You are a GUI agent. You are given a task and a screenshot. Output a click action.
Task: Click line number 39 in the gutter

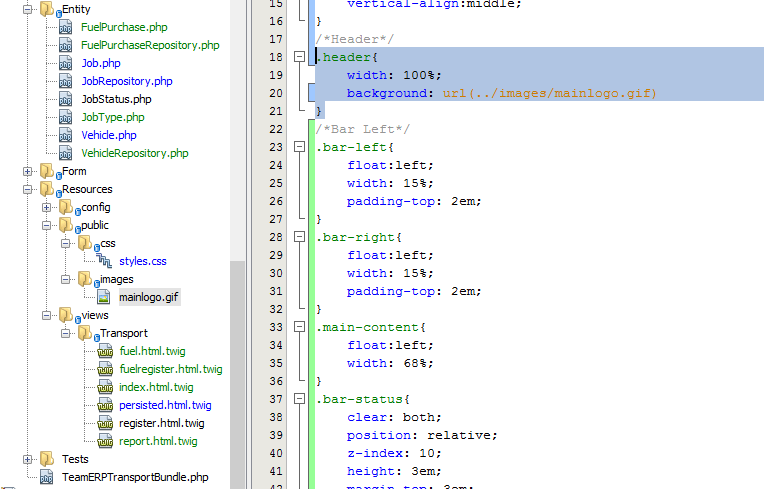pyautogui.click(x=276, y=435)
